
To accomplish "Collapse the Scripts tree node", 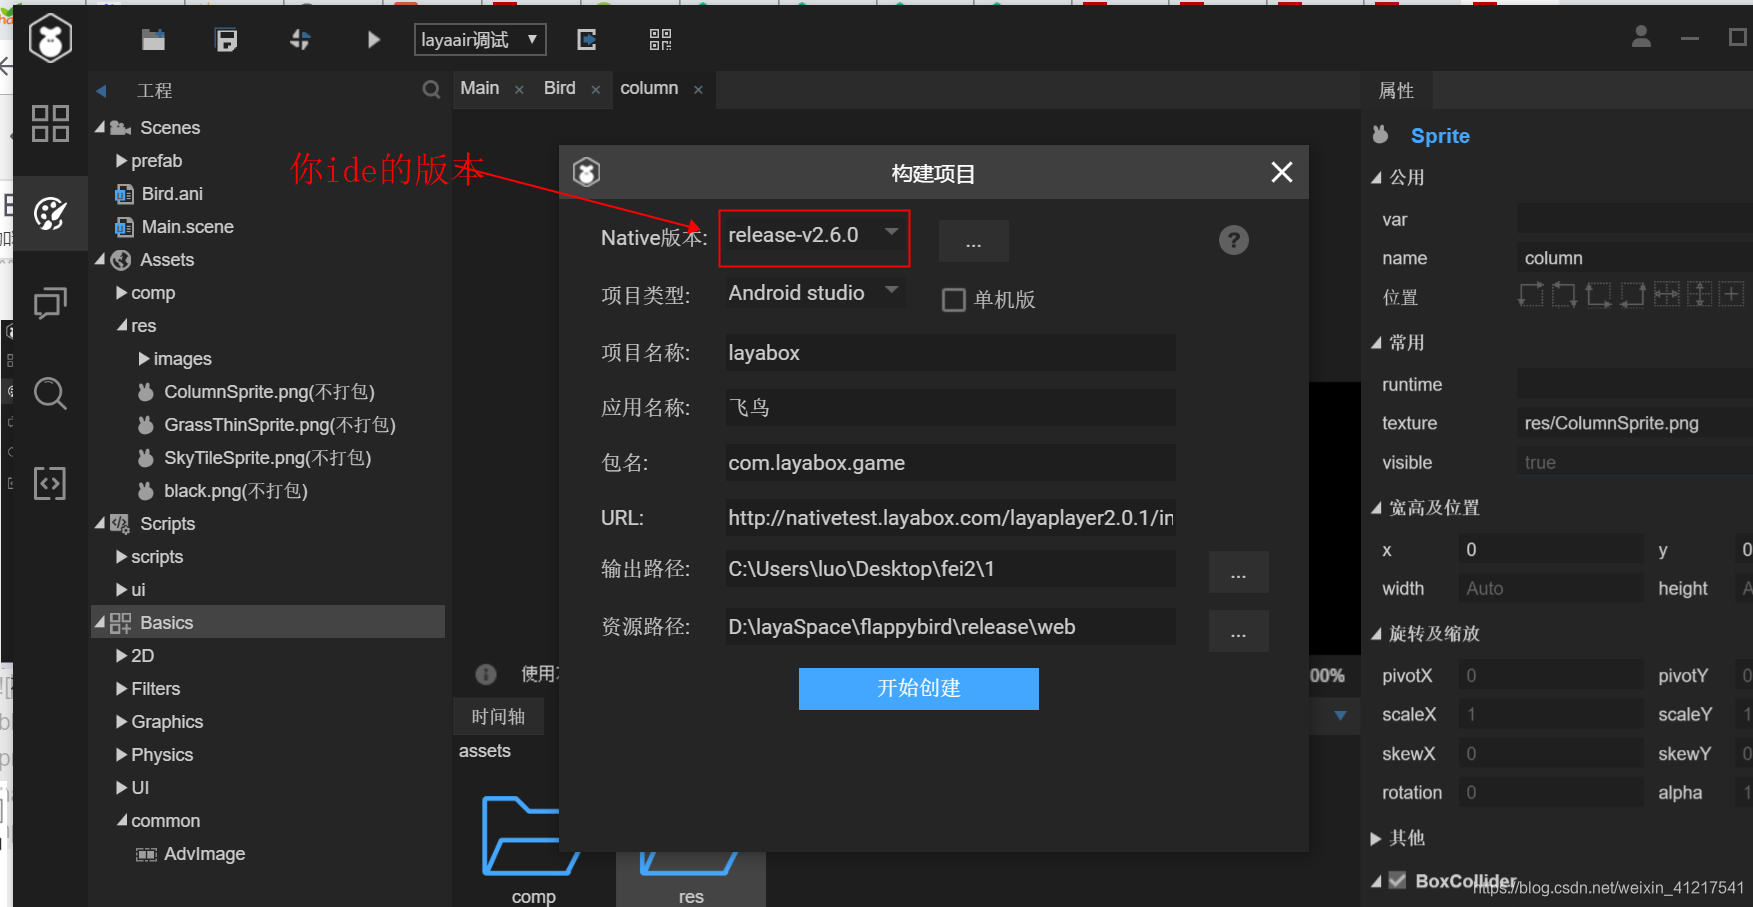I will [x=100, y=523].
